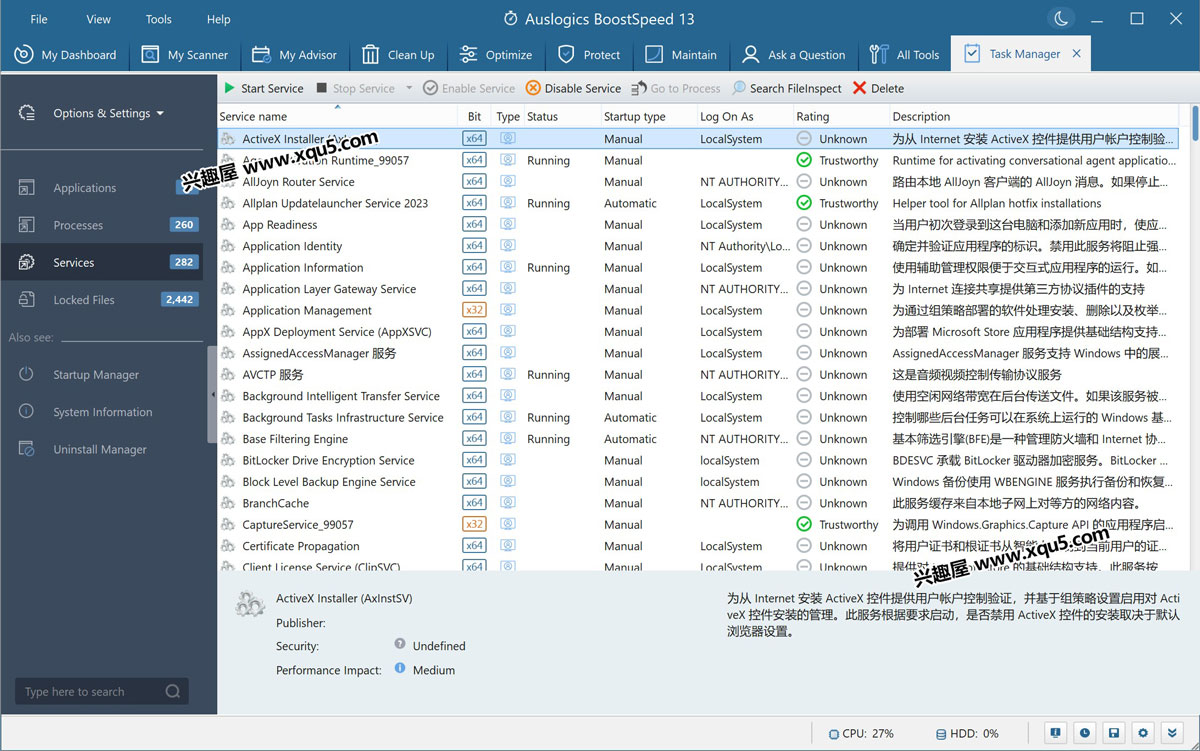Click the Unknown rating icon for BranchCache
The height and width of the screenshot is (751, 1200).
click(x=804, y=503)
